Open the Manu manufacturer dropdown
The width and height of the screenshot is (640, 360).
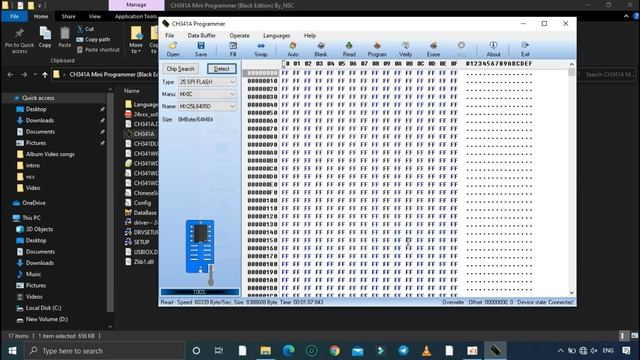coord(207,94)
